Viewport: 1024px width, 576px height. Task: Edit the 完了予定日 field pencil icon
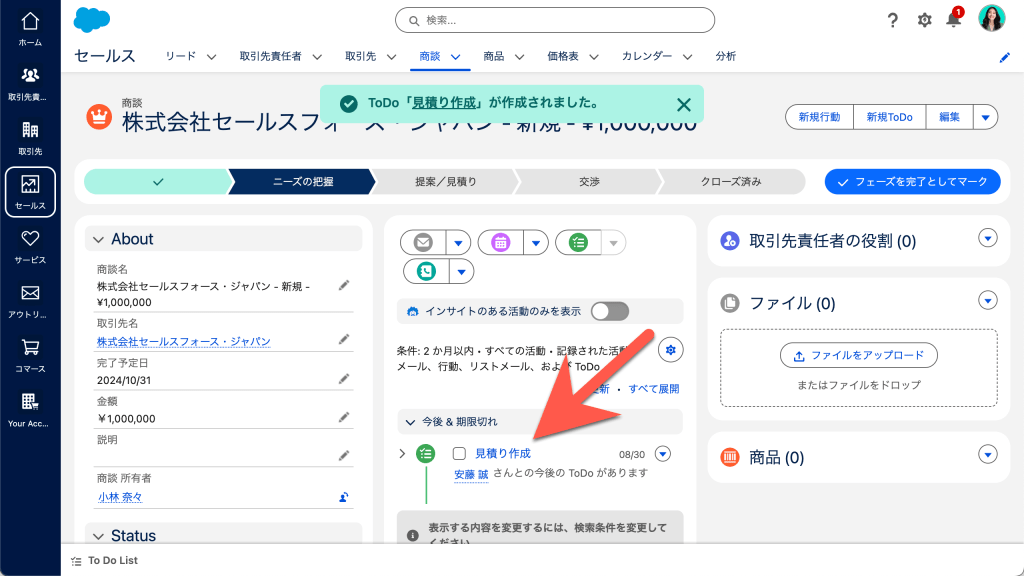(x=344, y=379)
